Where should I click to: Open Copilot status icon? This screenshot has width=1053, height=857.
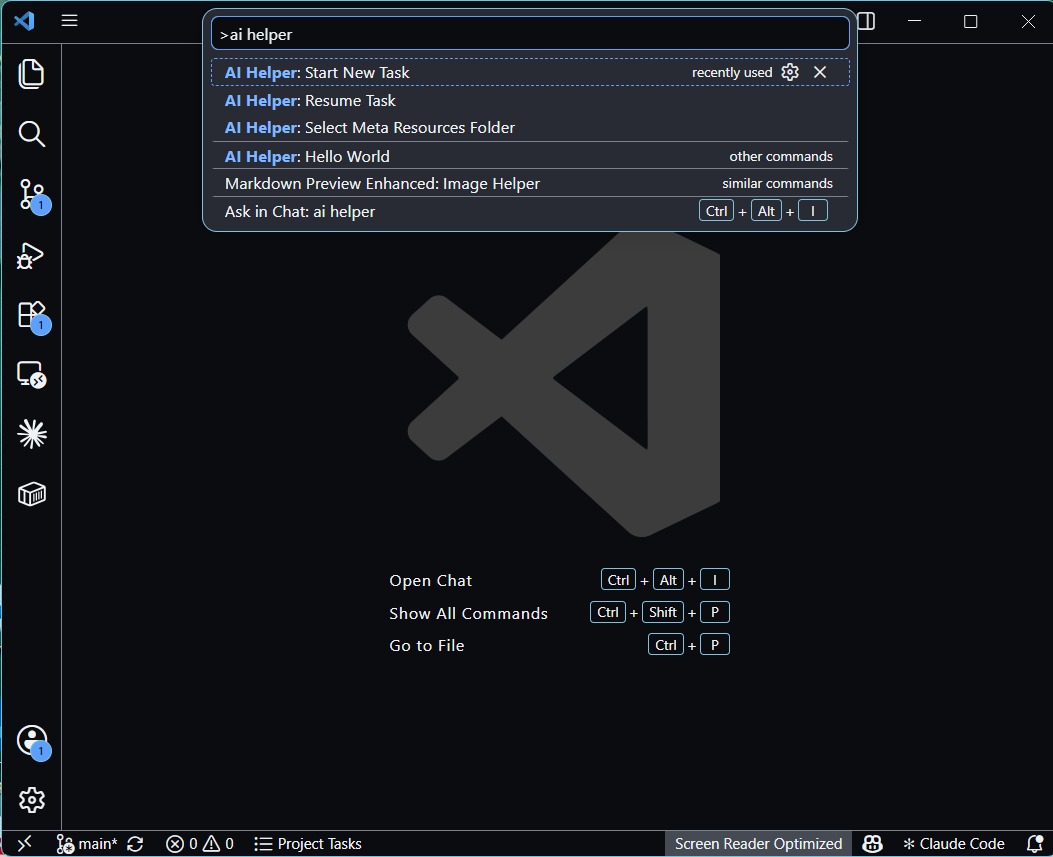pos(872,844)
